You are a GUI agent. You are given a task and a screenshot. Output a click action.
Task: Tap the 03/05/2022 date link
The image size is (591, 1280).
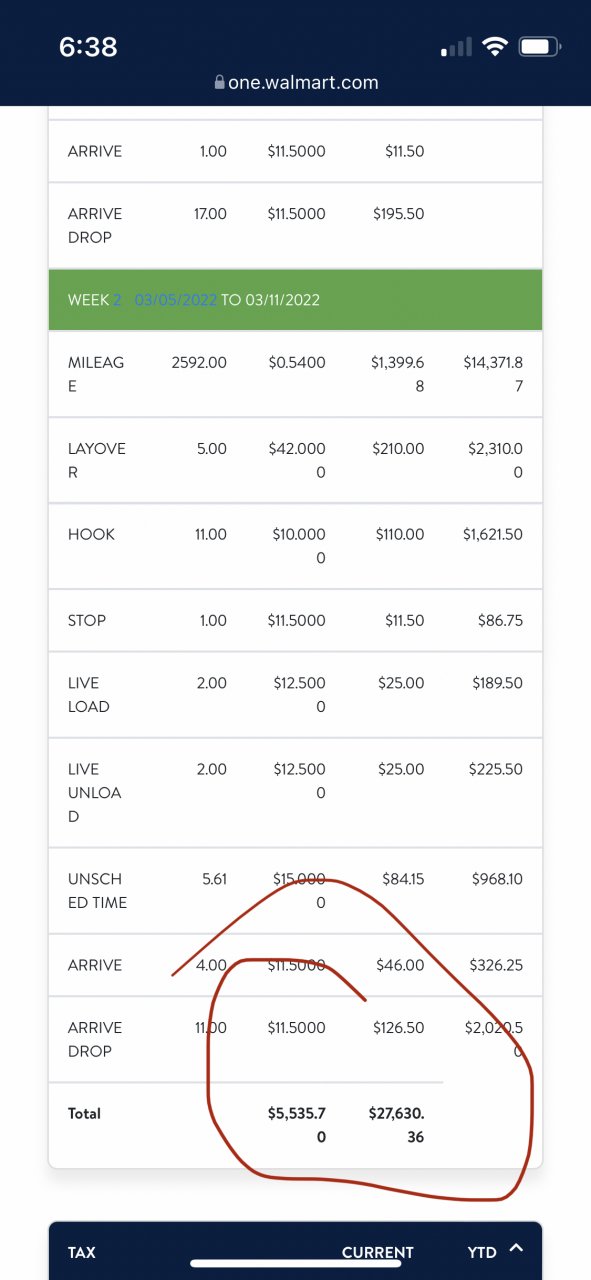tap(176, 300)
